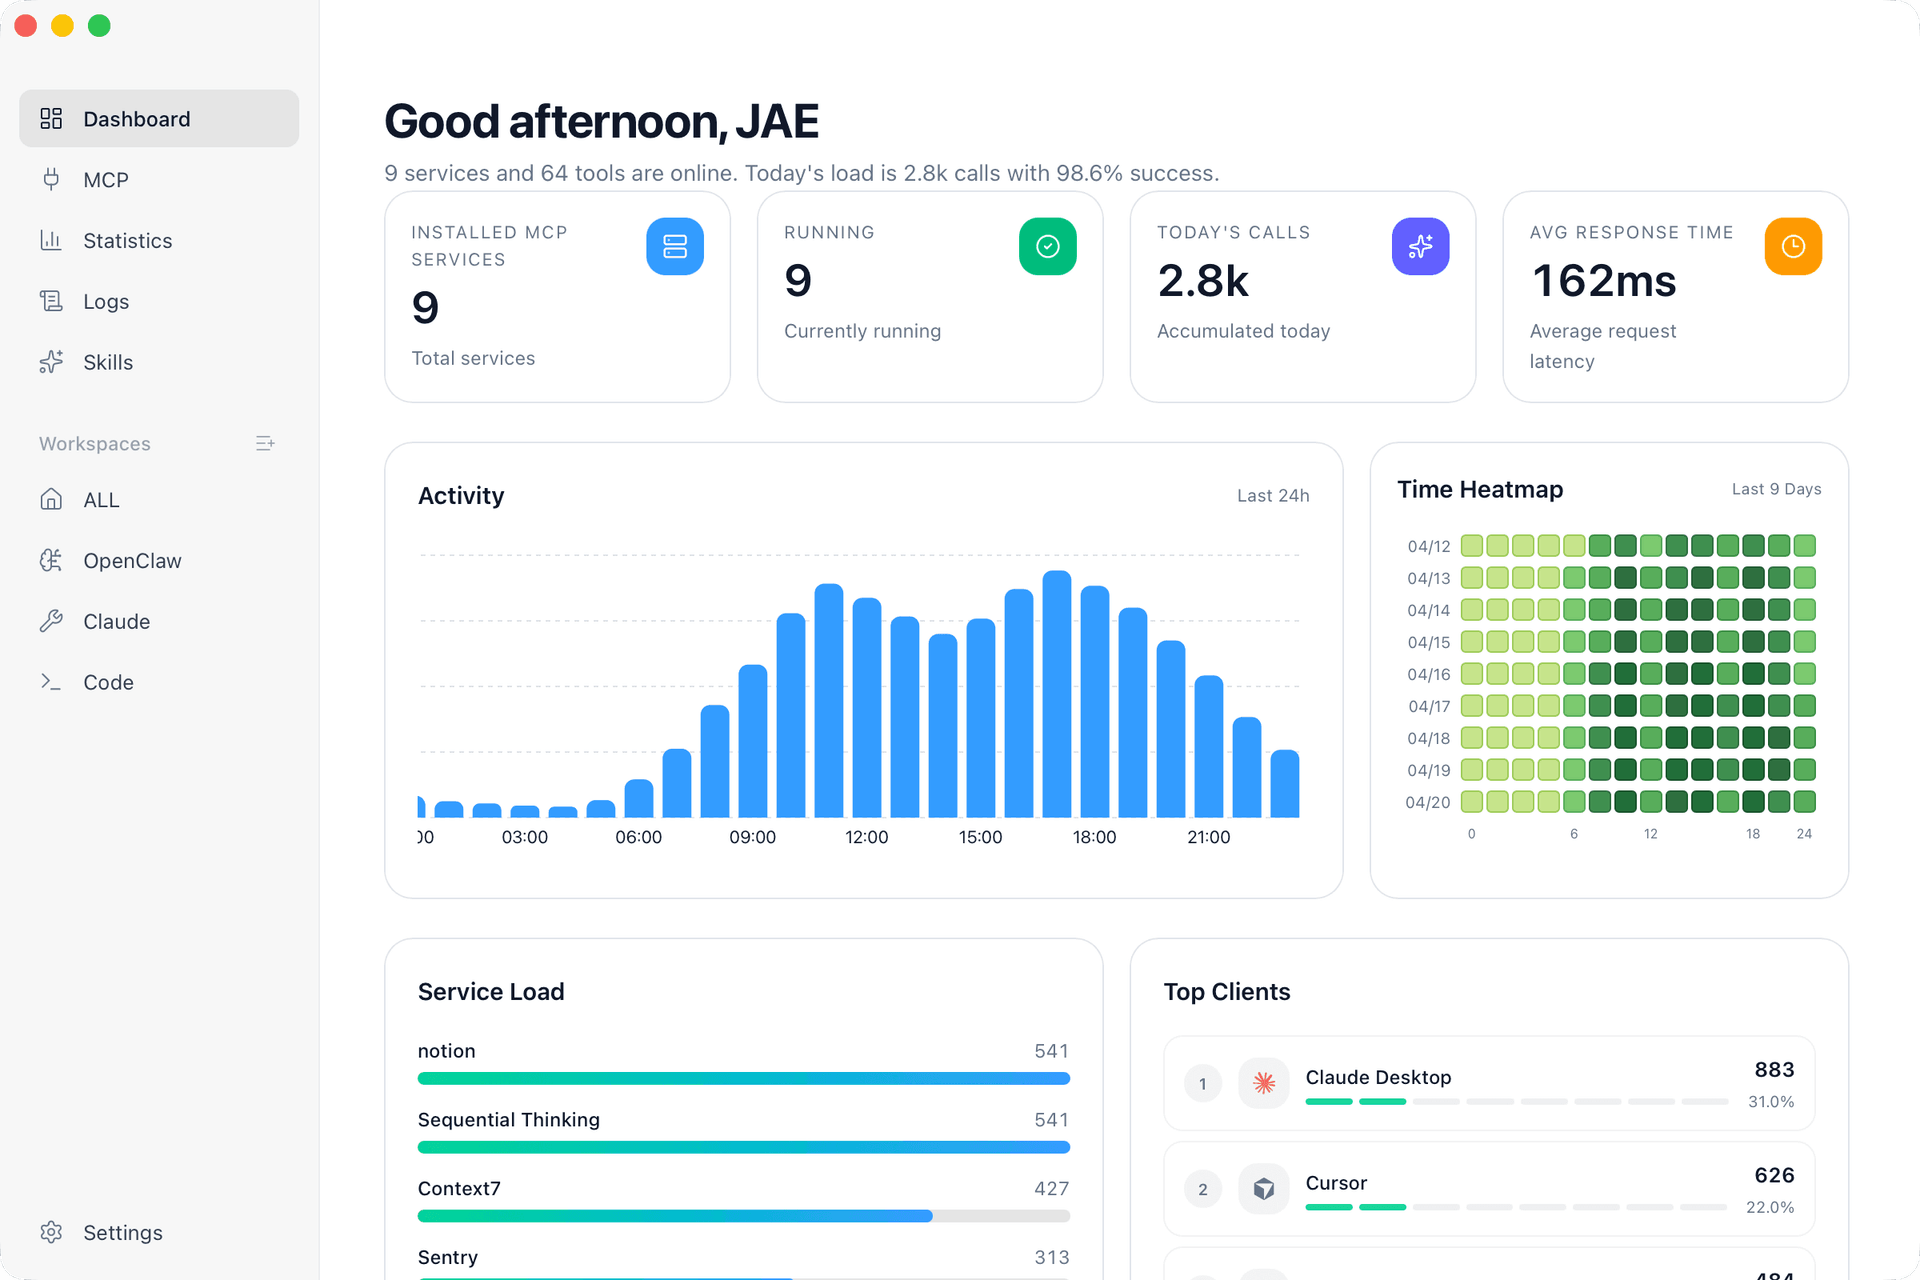Click the Avg Response Time card
The width and height of the screenshot is (1920, 1280).
pyautogui.click(x=1676, y=297)
